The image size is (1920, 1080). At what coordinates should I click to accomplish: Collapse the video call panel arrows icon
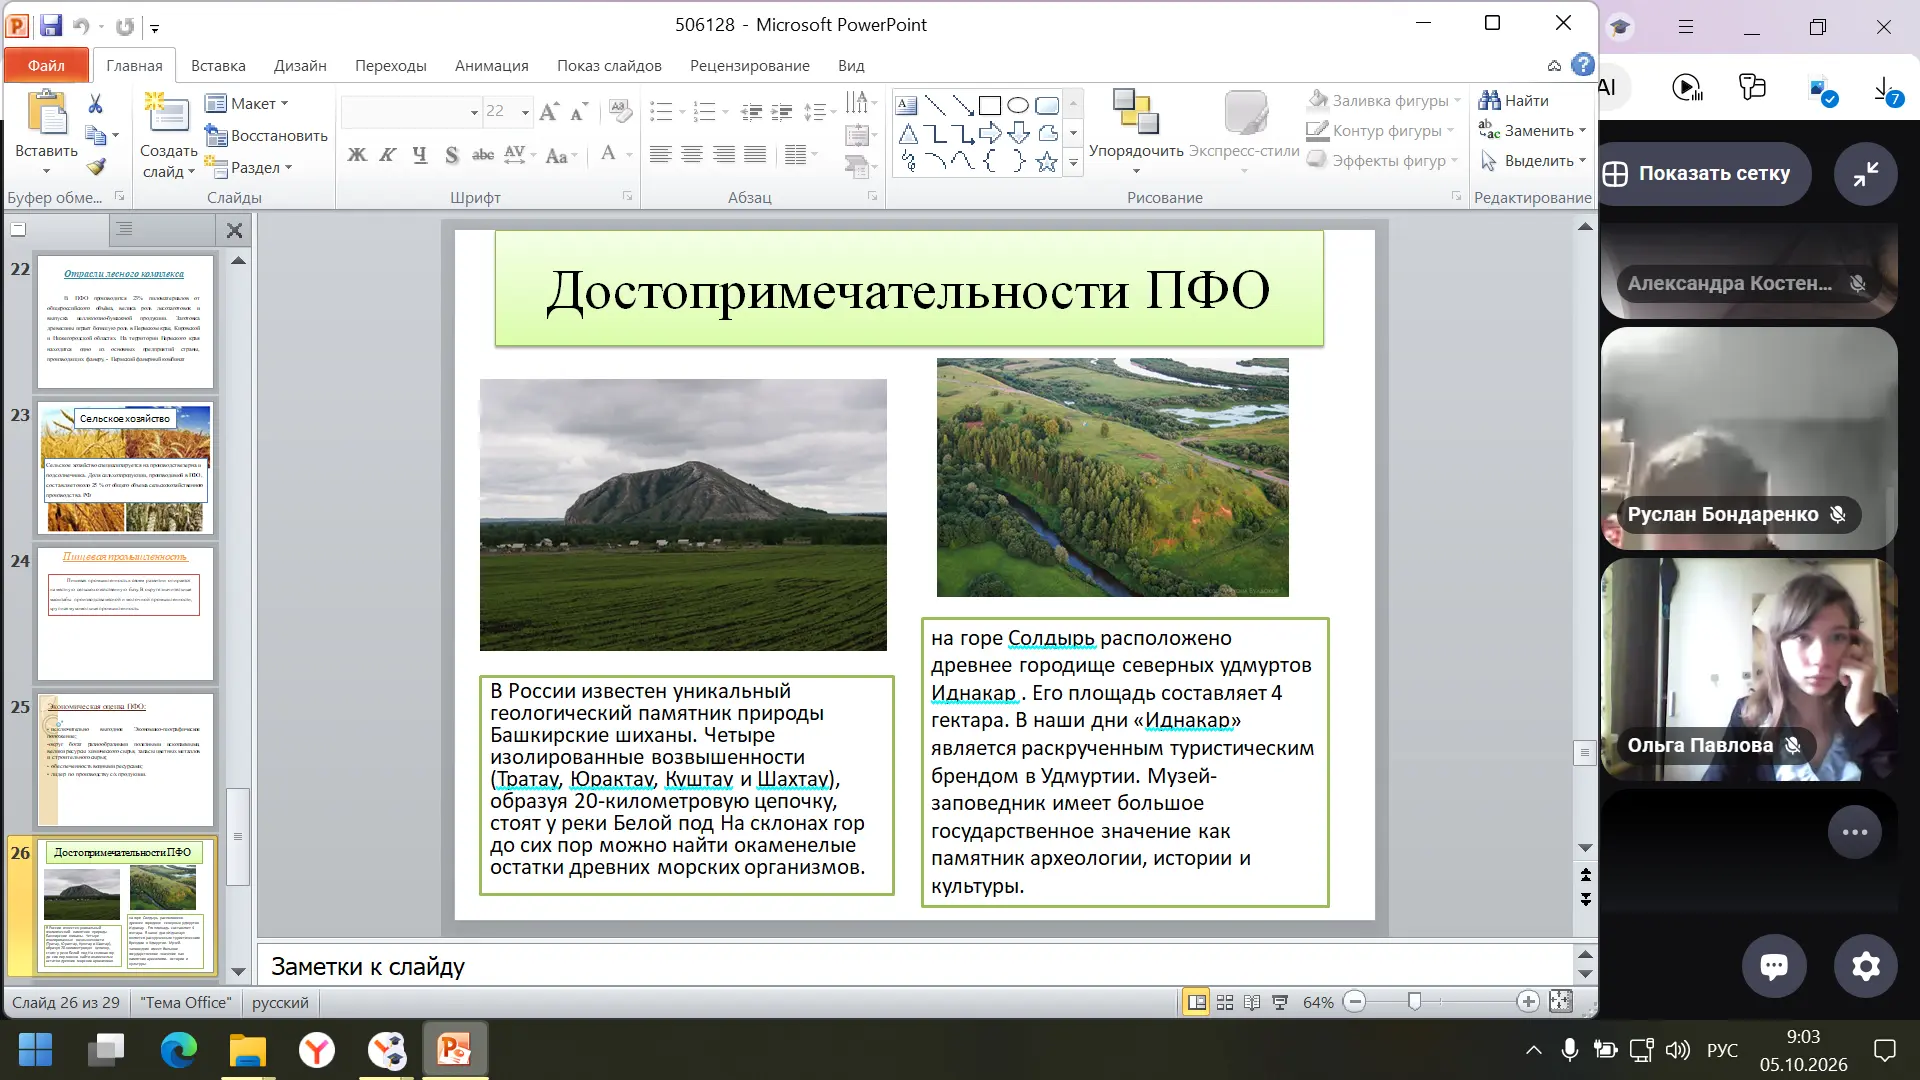point(1865,174)
